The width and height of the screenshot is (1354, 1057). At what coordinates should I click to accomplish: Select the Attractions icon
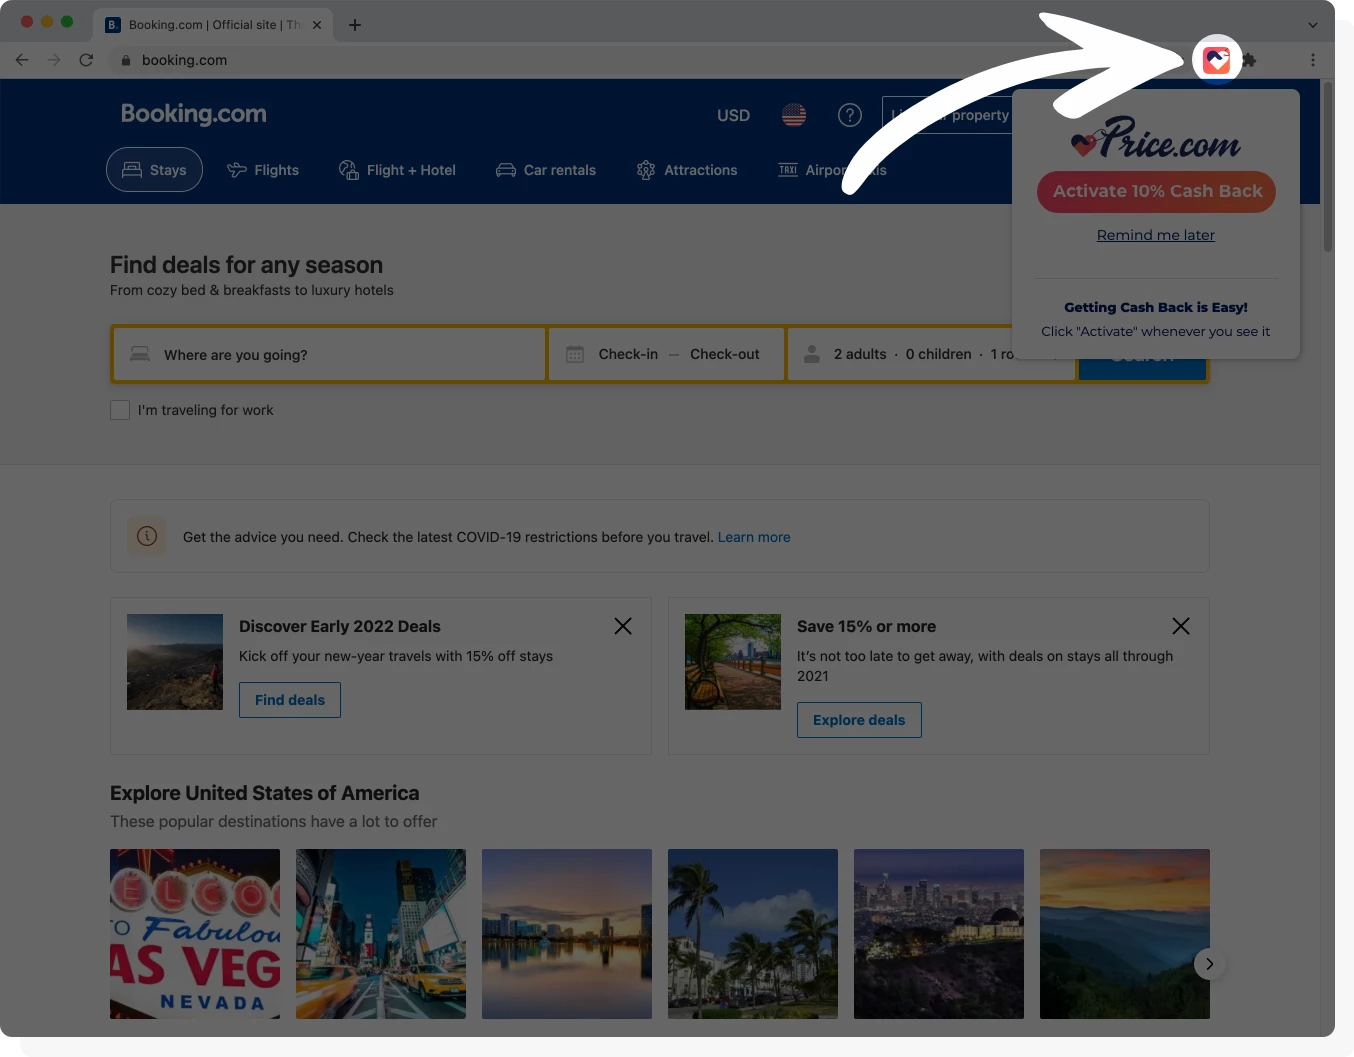tap(646, 170)
